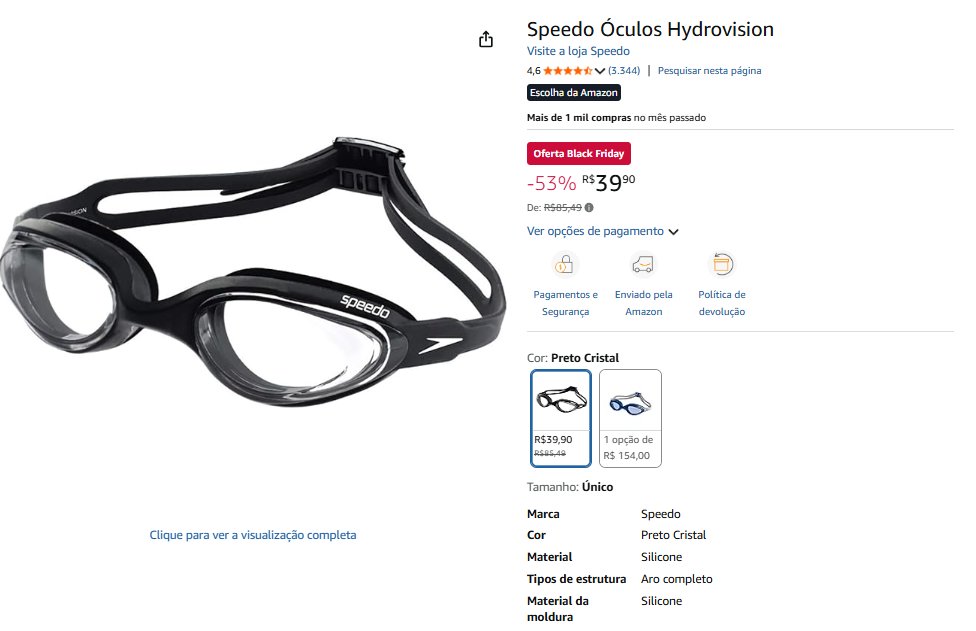Select the Preto Cristal color option

tap(561, 418)
